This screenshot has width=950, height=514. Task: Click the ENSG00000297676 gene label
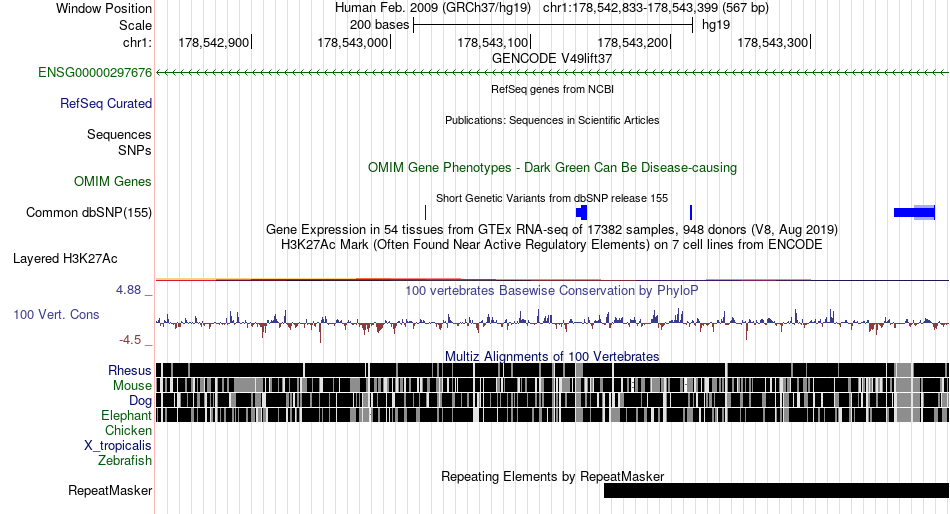[95, 73]
